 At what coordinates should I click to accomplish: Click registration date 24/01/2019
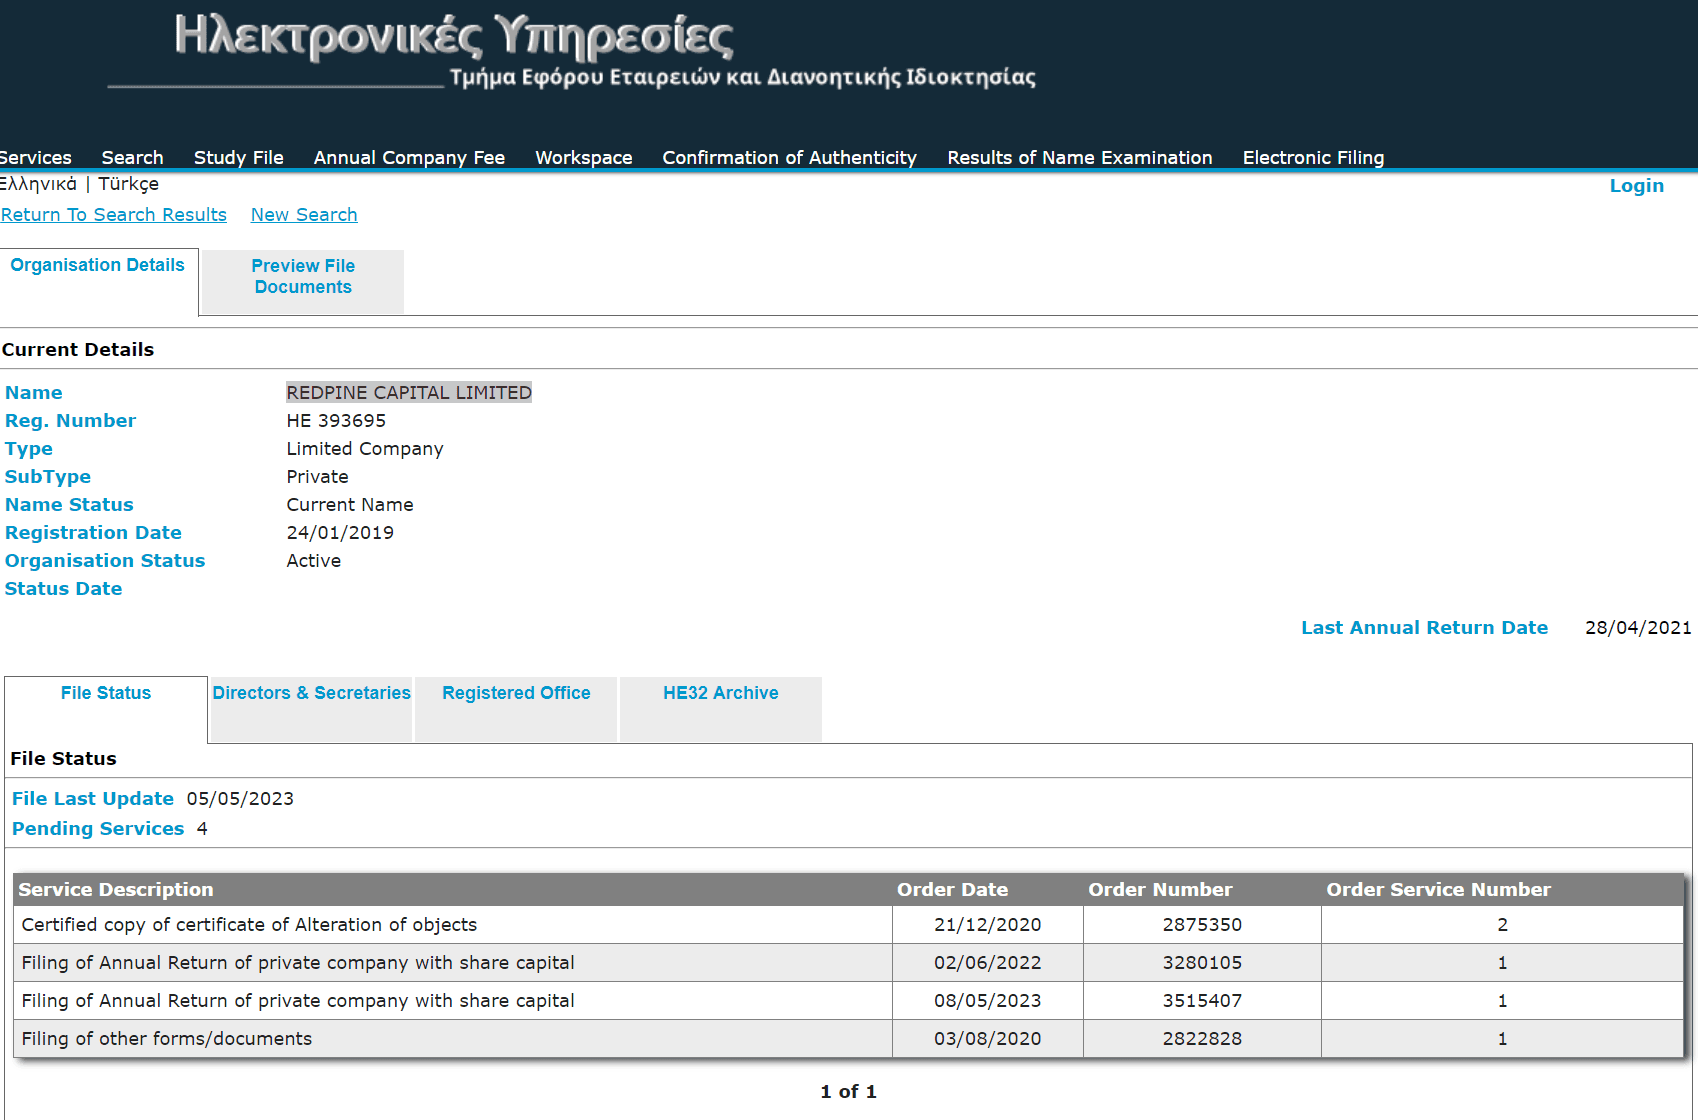click(x=340, y=533)
